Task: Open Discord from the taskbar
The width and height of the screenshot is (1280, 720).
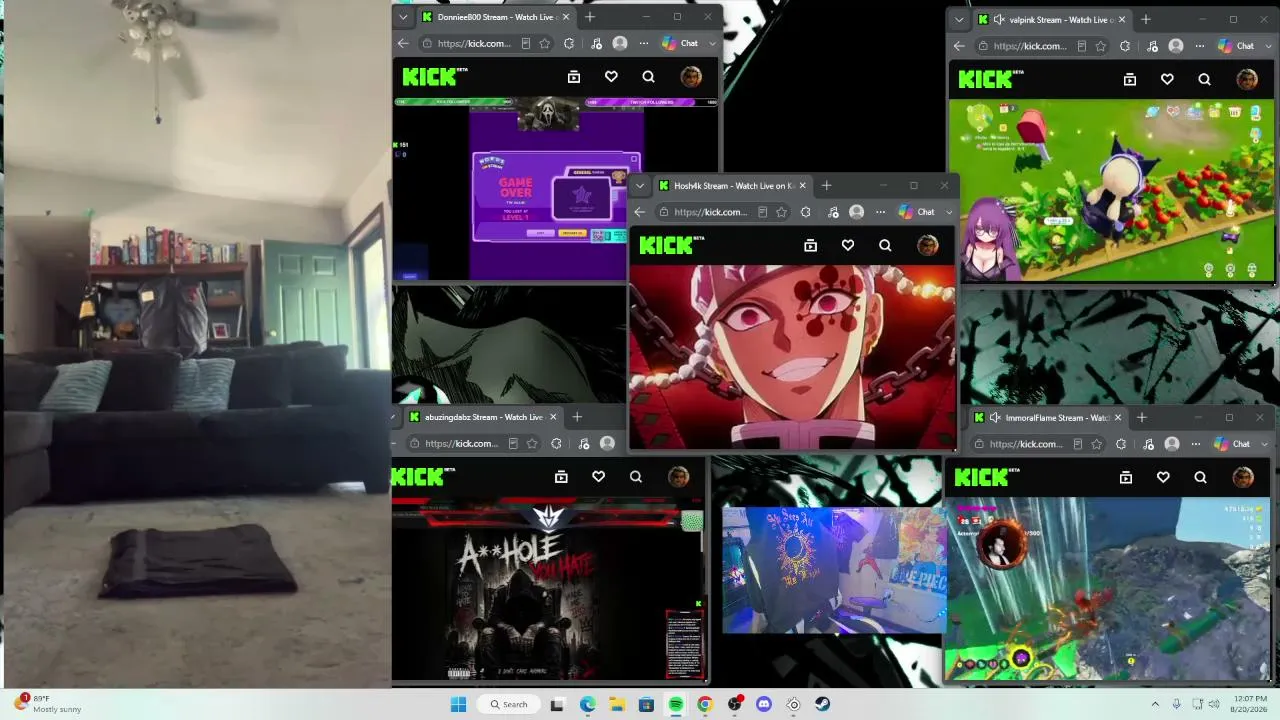Action: click(x=764, y=705)
